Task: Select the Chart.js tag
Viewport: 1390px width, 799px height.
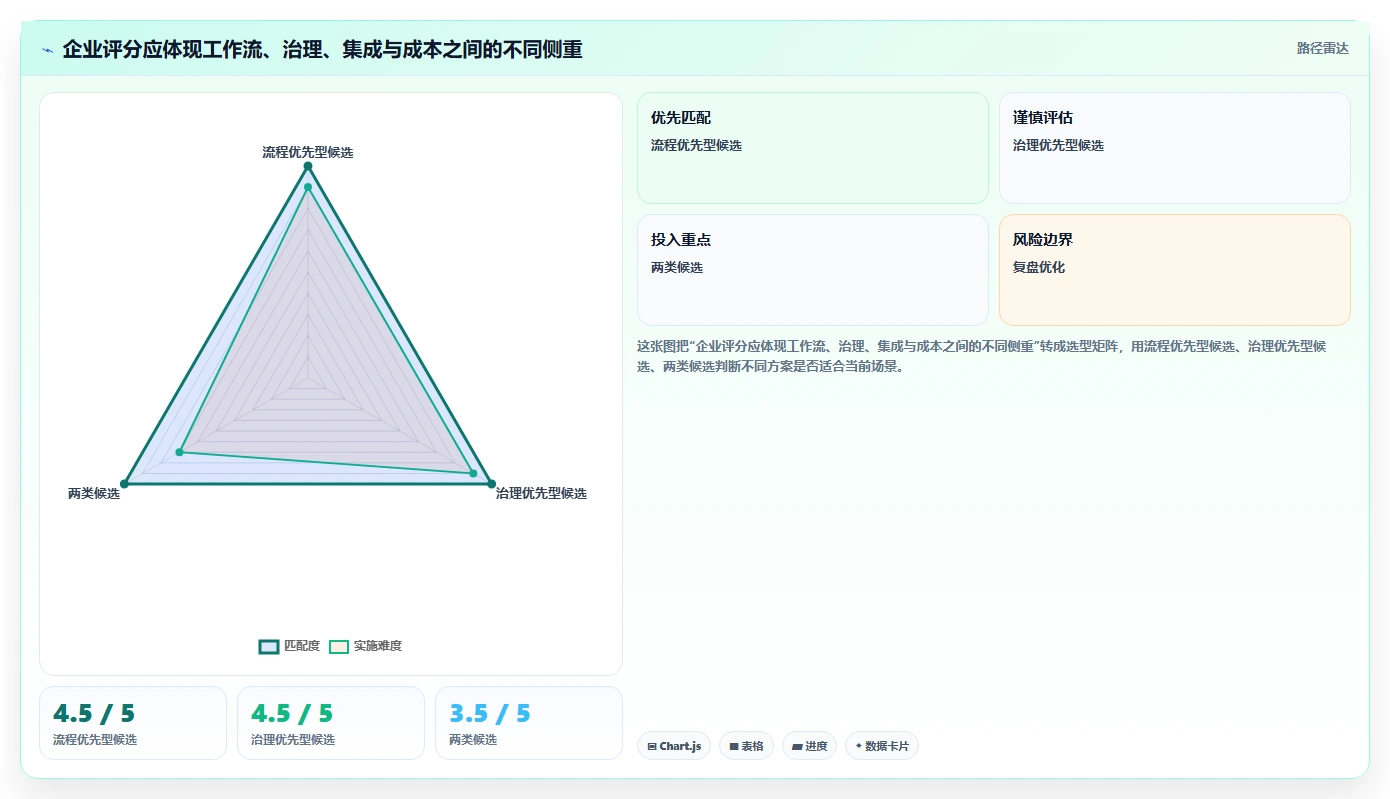Action: 674,746
